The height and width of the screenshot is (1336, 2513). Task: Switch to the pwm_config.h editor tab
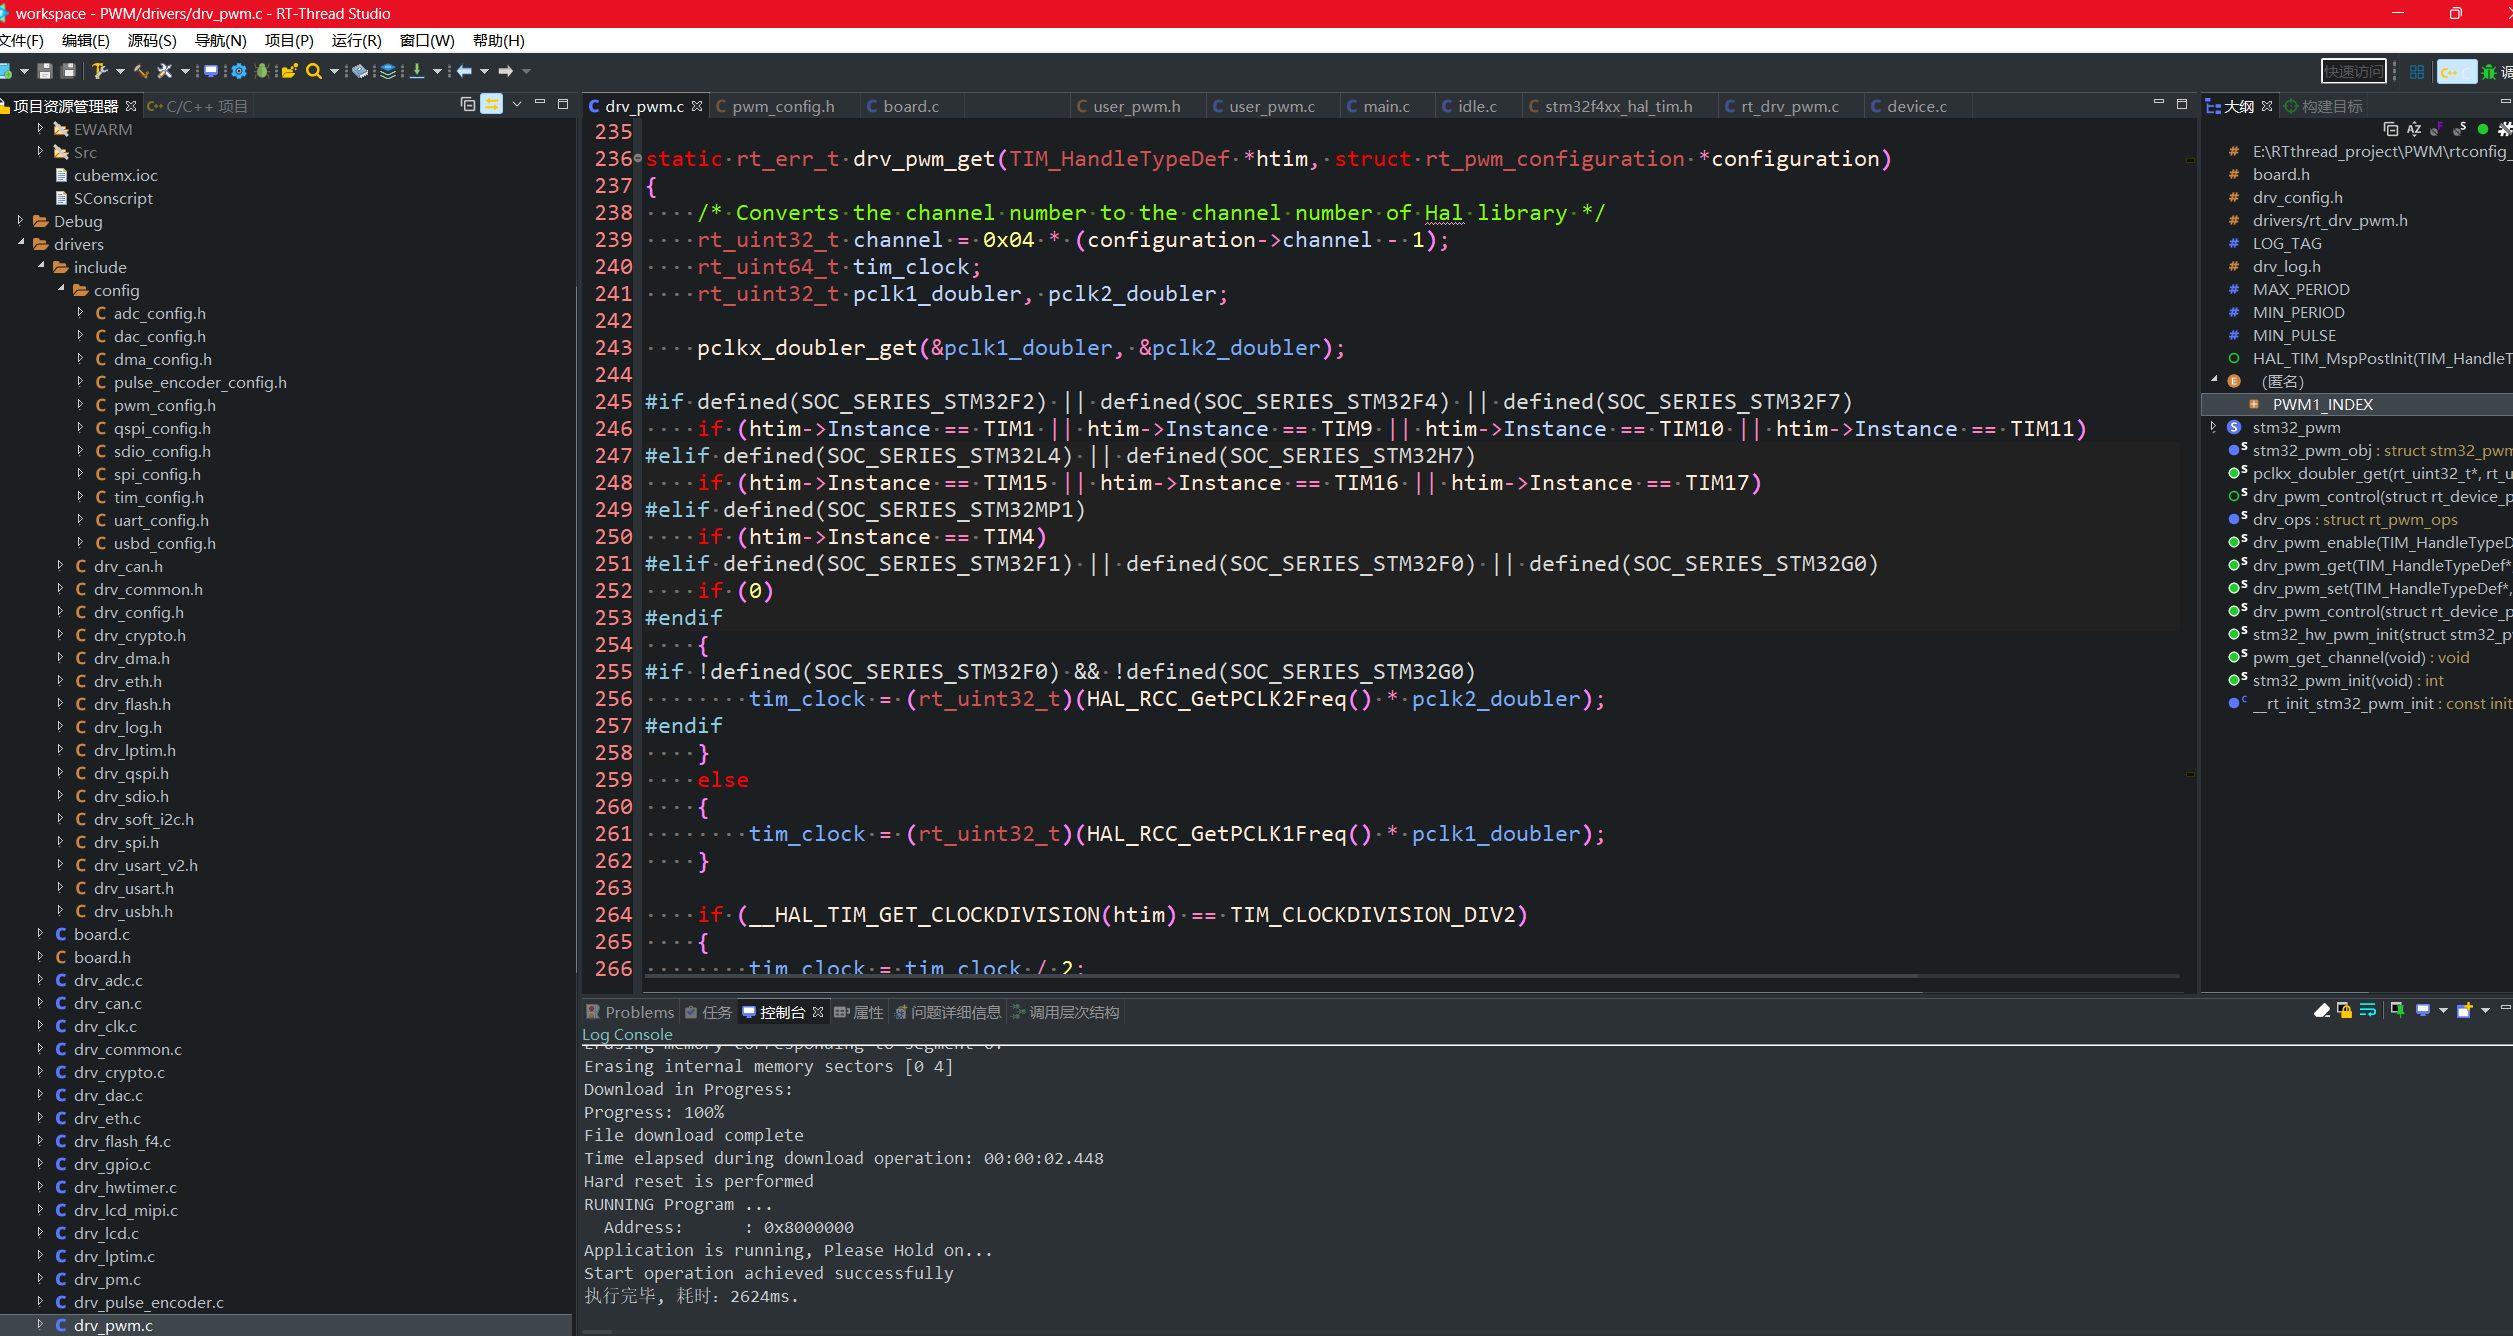(x=782, y=106)
